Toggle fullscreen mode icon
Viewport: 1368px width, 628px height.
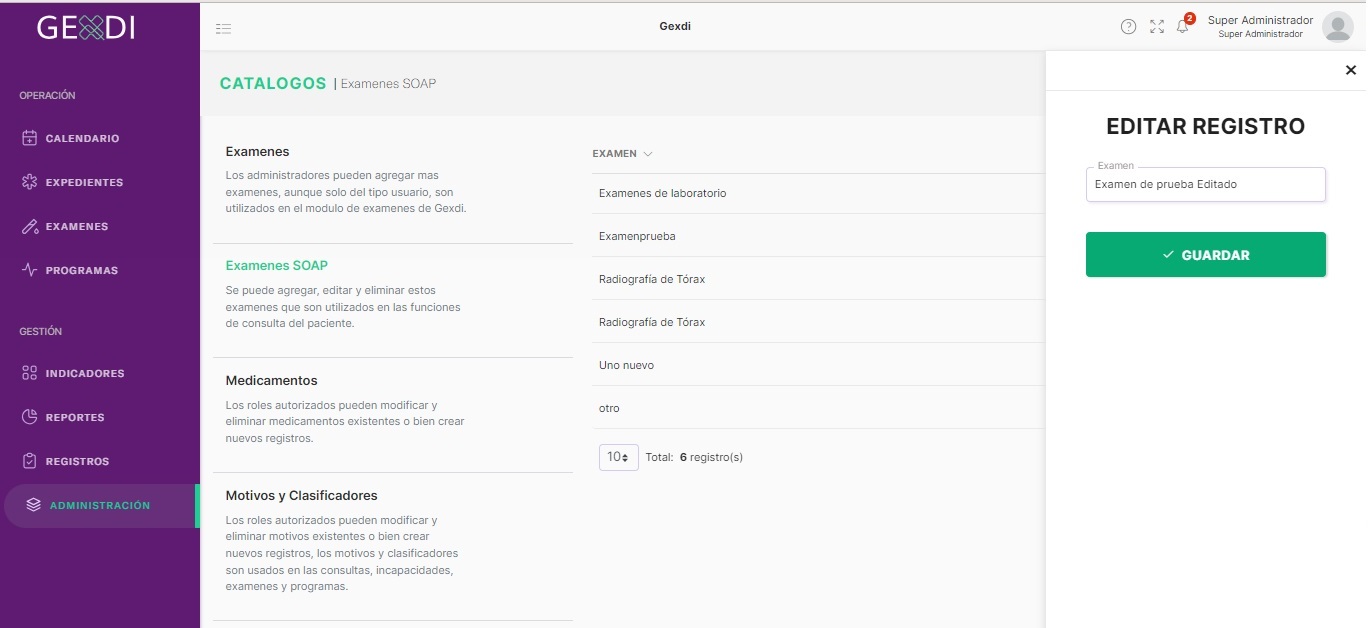point(1157,27)
